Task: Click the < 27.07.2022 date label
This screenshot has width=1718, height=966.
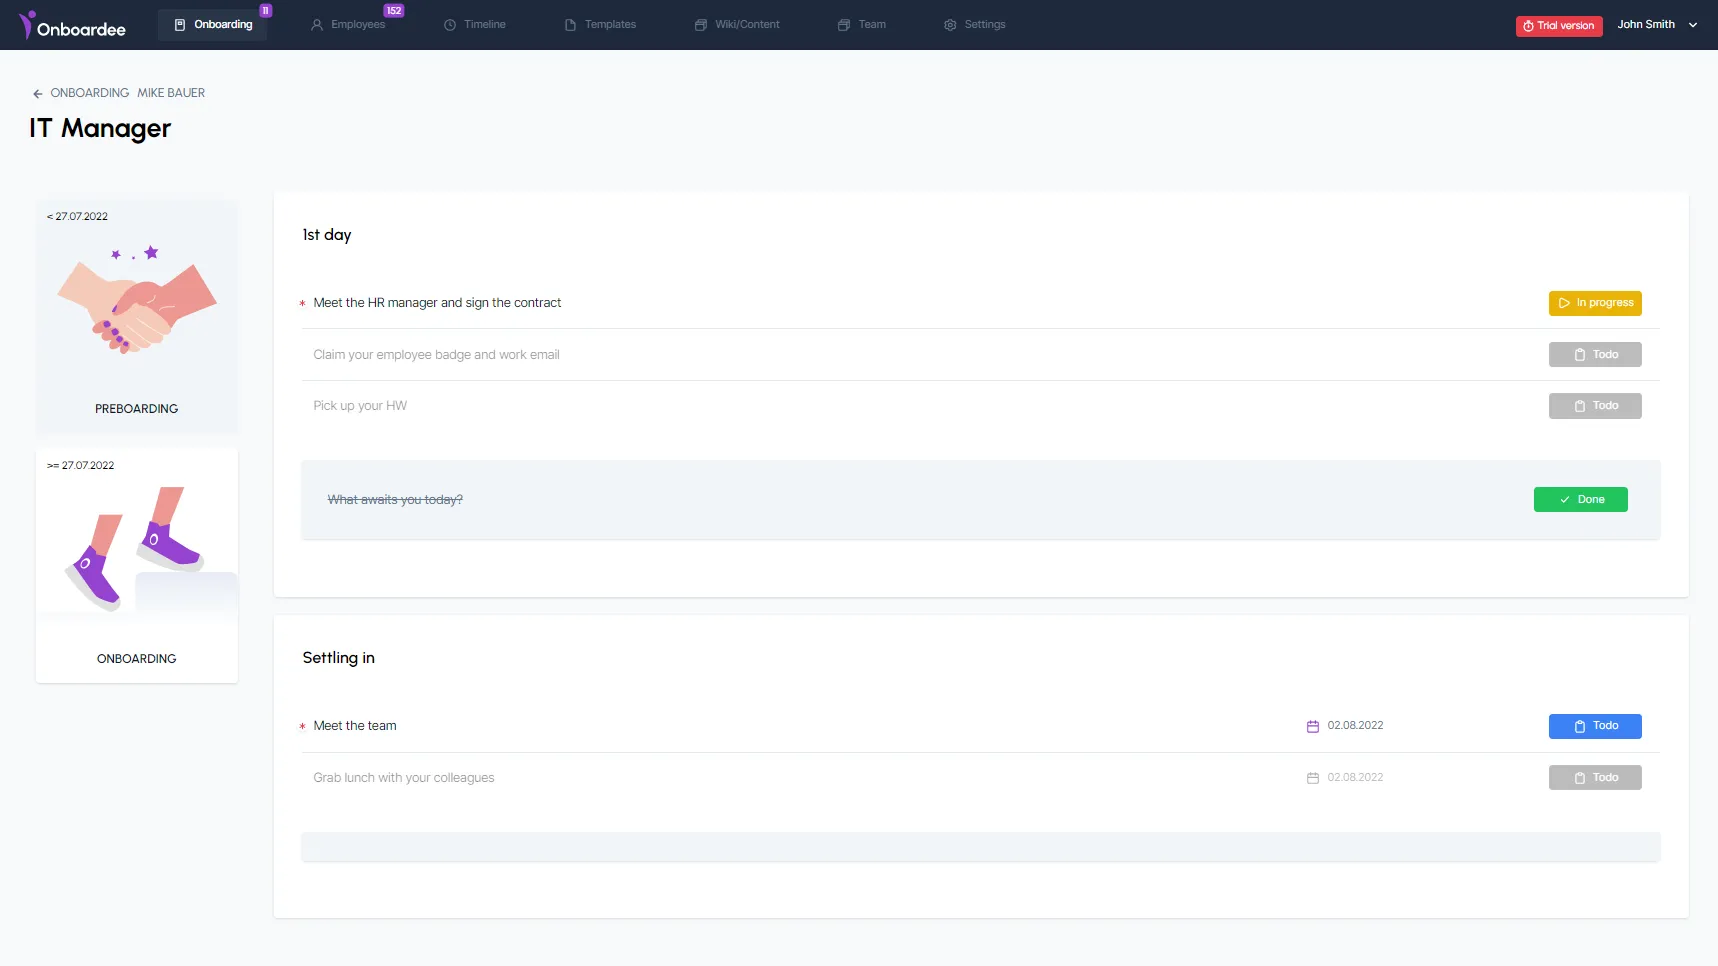Action: point(77,216)
